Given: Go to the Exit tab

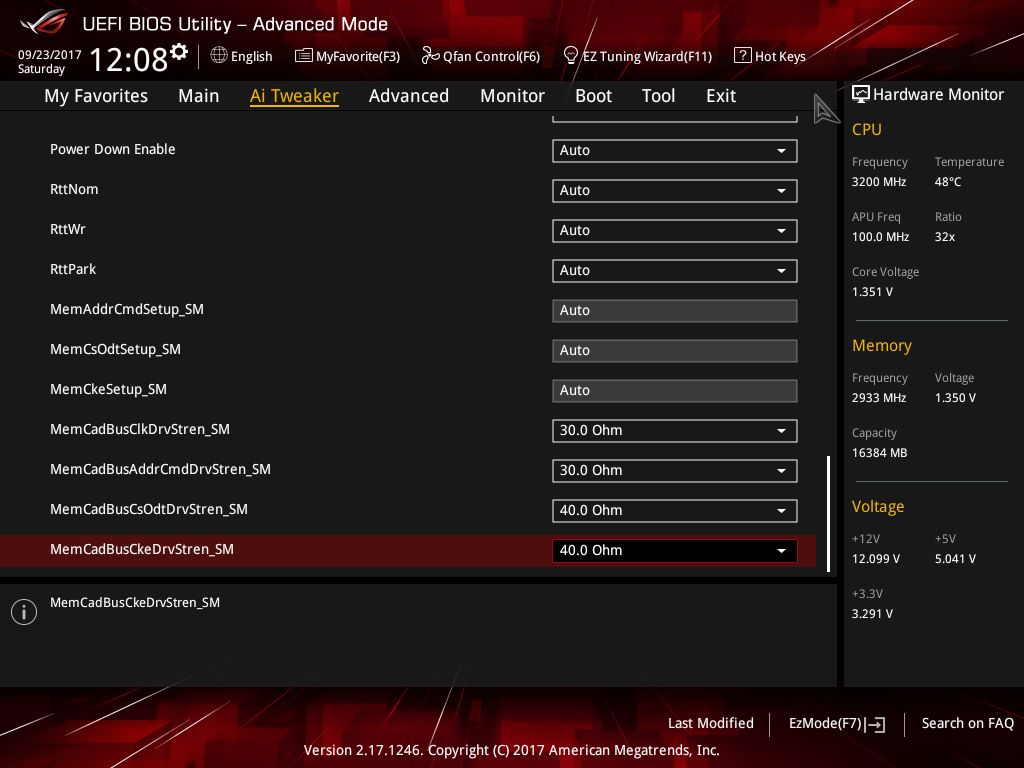Looking at the screenshot, I should tap(721, 96).
